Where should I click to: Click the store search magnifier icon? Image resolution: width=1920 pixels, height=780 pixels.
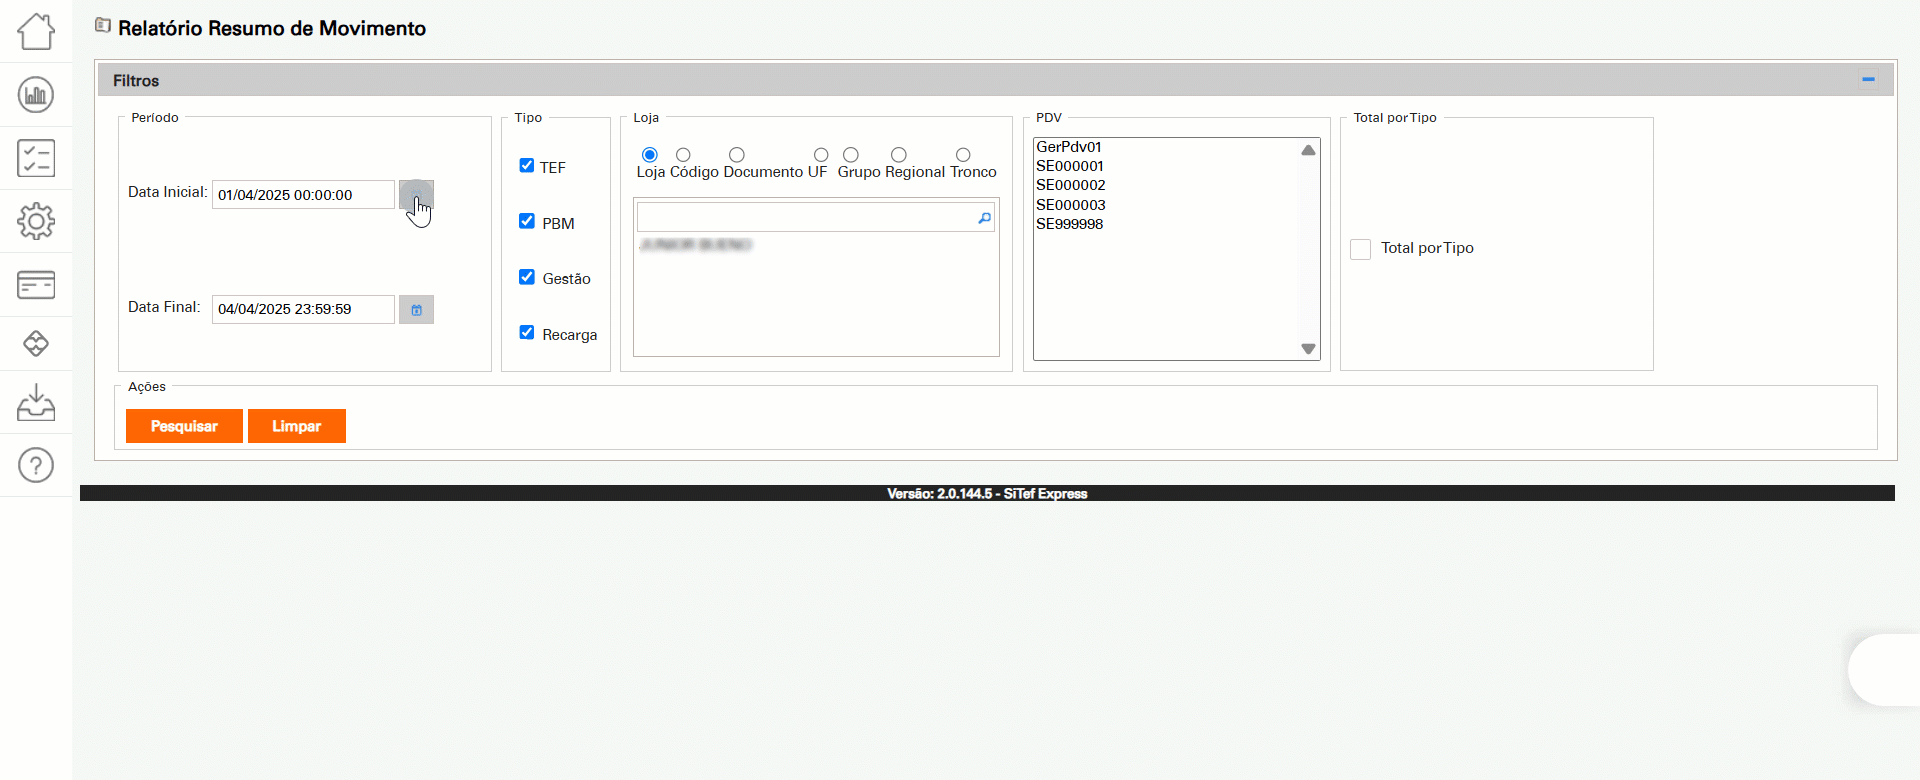(x=984, y=218)
